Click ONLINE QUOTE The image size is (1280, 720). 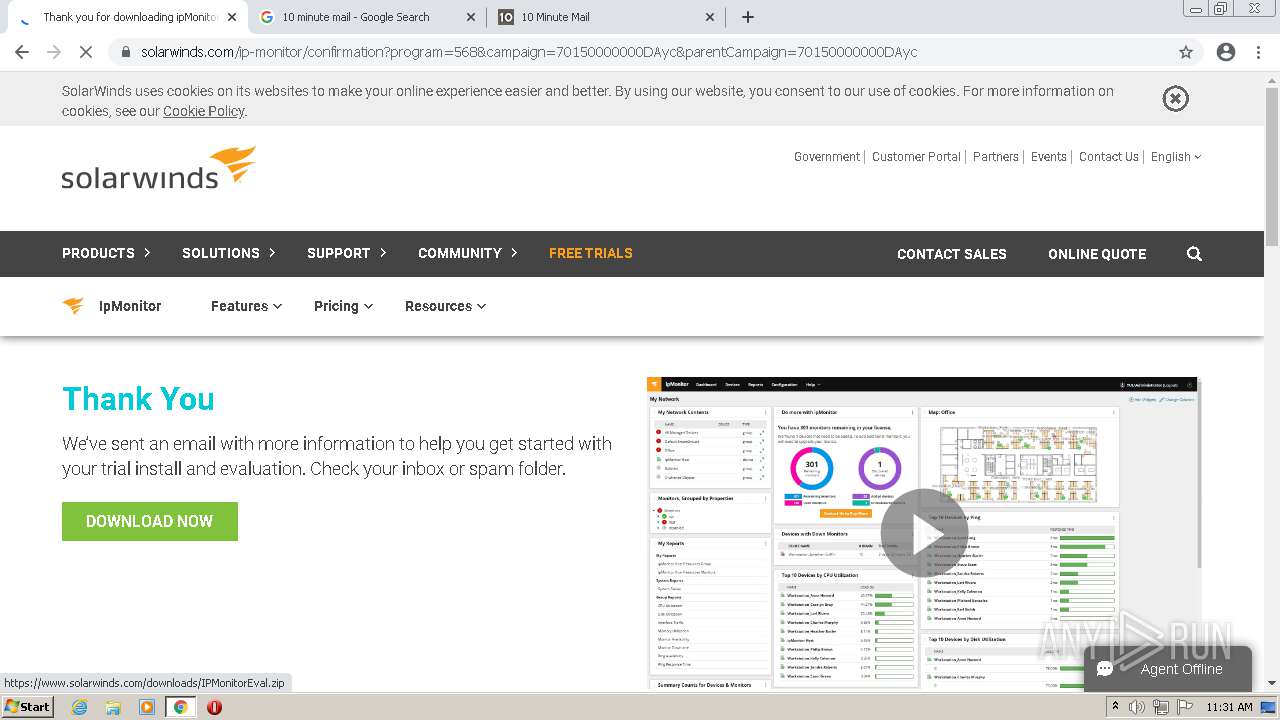[1097, 254]
